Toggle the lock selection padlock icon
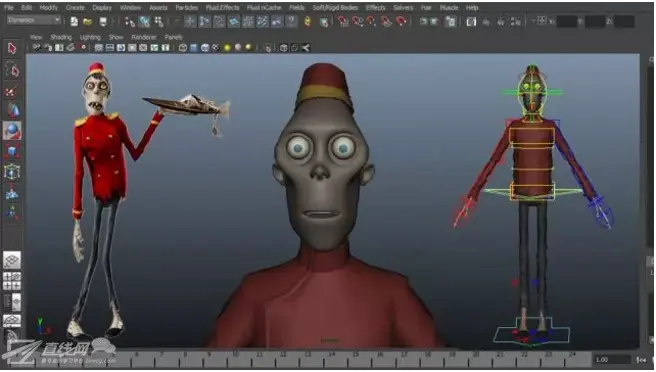Viewport: 656px width, 372px height. 308,21
